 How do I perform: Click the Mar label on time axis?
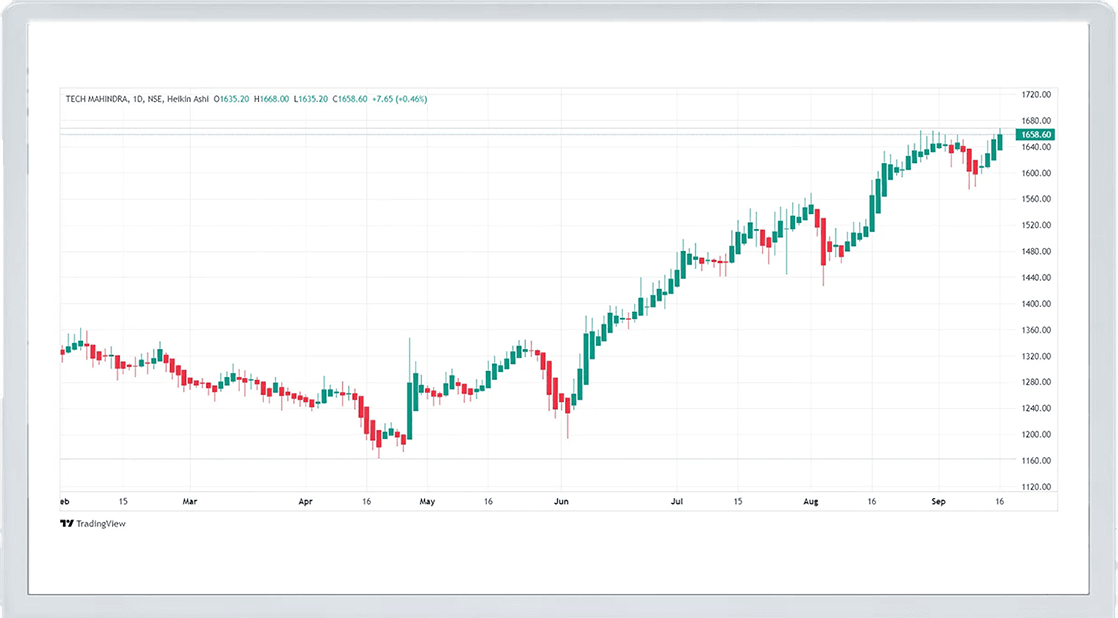[x=189, y=500]
